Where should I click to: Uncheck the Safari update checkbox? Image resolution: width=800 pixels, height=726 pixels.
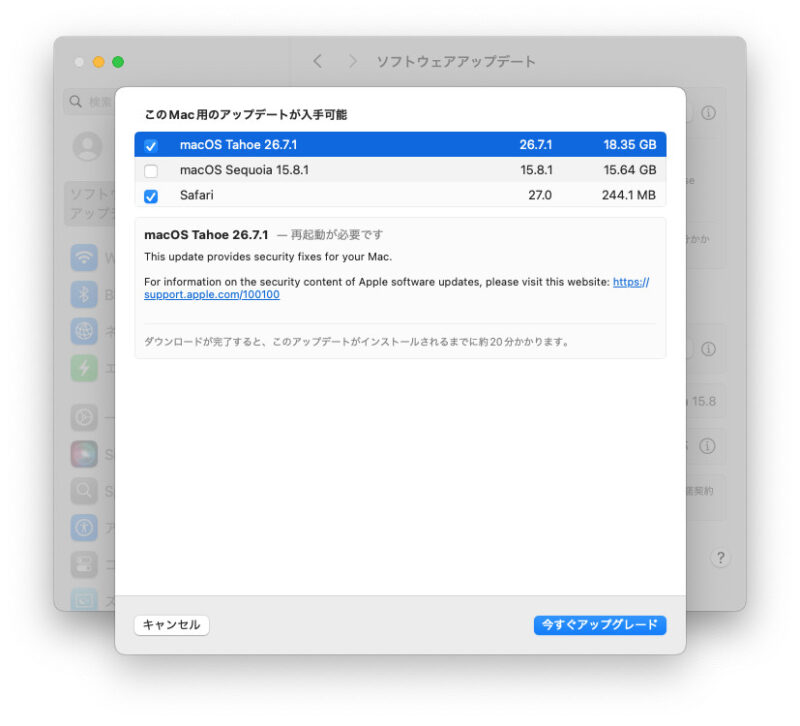(151, 196)
